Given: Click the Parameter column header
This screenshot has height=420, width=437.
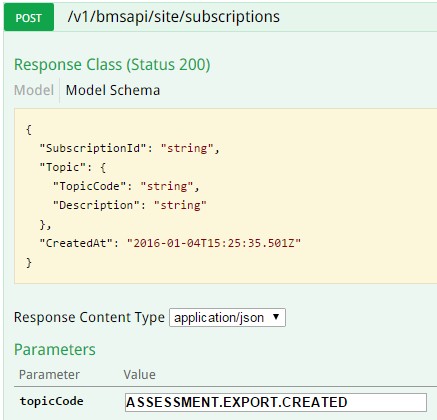Looking at the screenshot, I should [x=49, y=375].
